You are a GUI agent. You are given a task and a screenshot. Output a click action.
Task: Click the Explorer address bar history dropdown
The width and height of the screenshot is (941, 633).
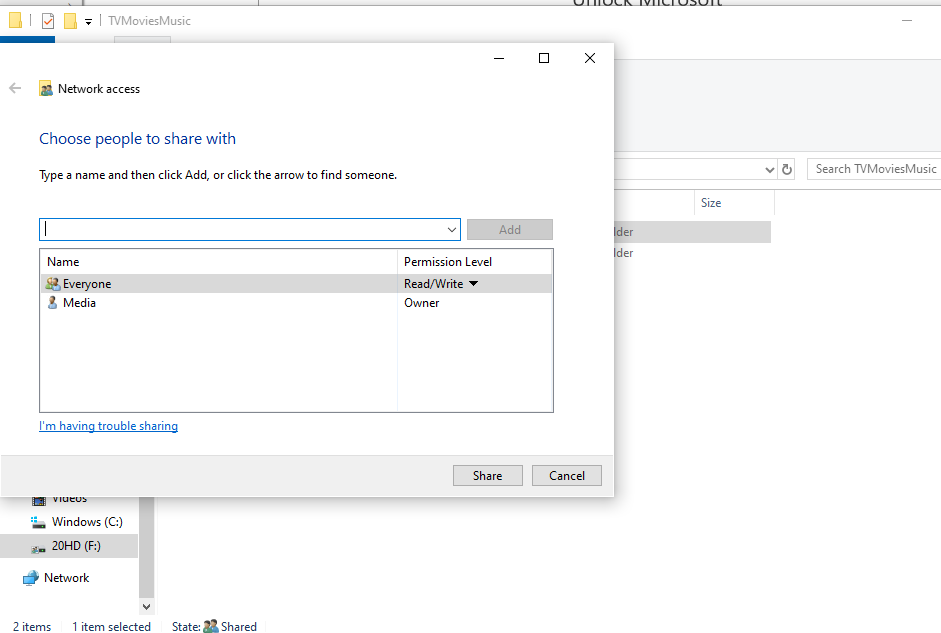point(769,170)
